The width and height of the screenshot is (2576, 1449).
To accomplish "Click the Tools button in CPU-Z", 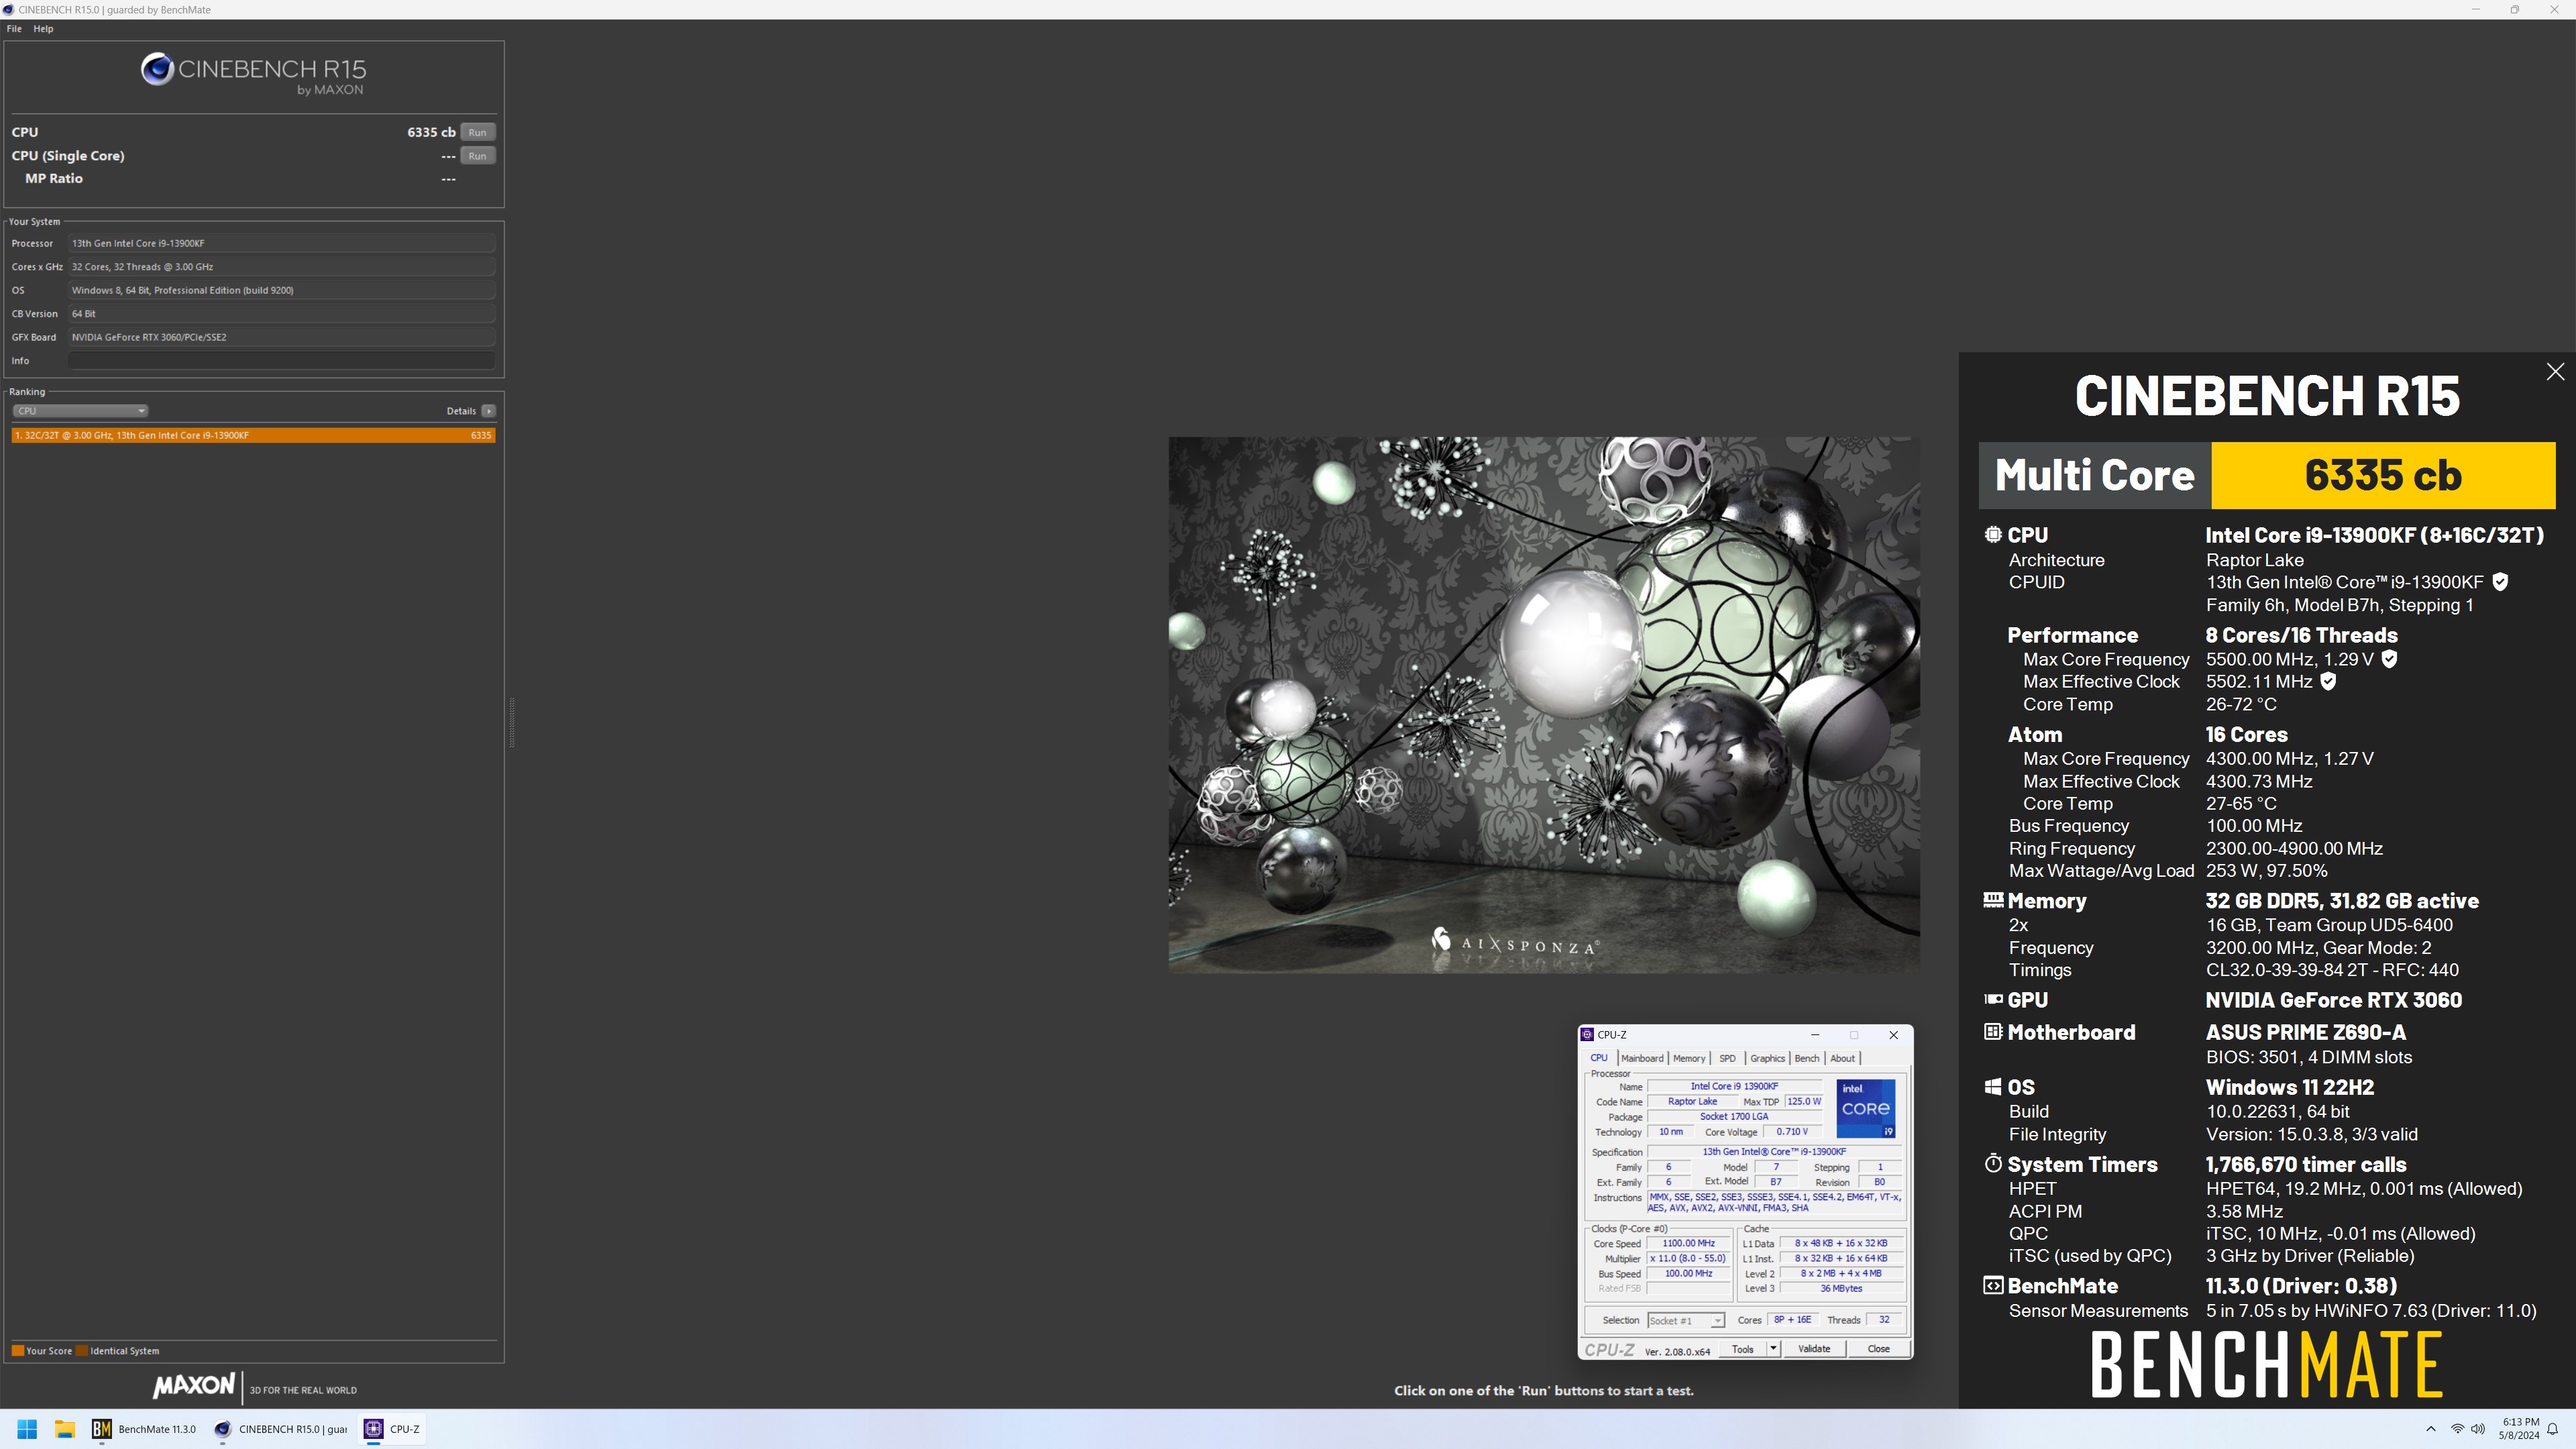I will coord(1743,1349).
